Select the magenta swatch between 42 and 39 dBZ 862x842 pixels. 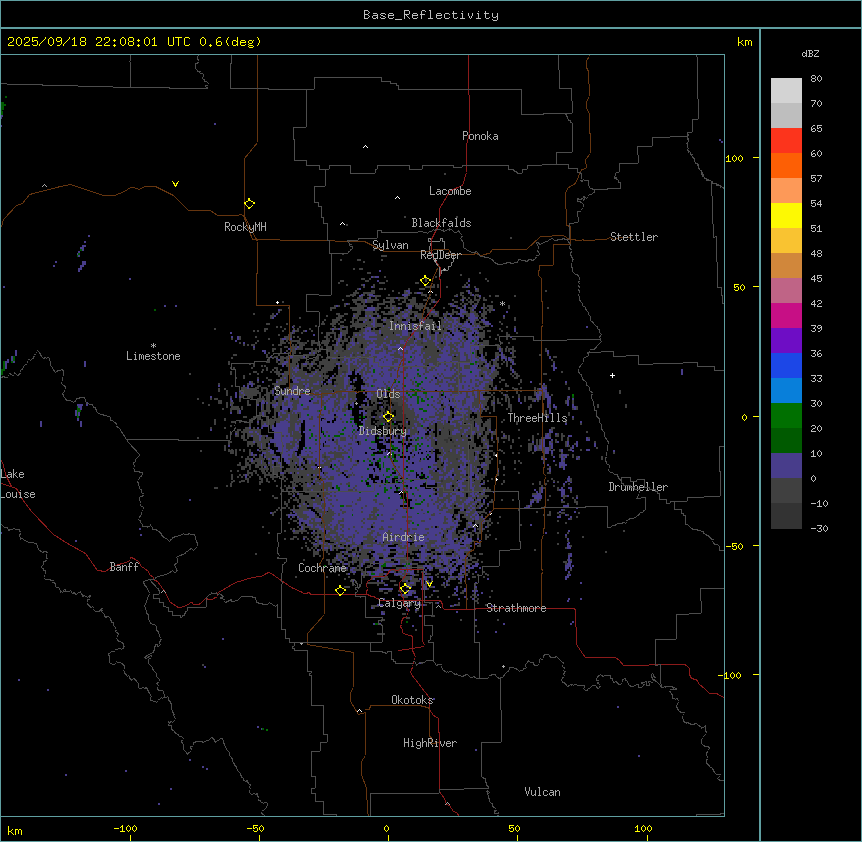(786, 316)
